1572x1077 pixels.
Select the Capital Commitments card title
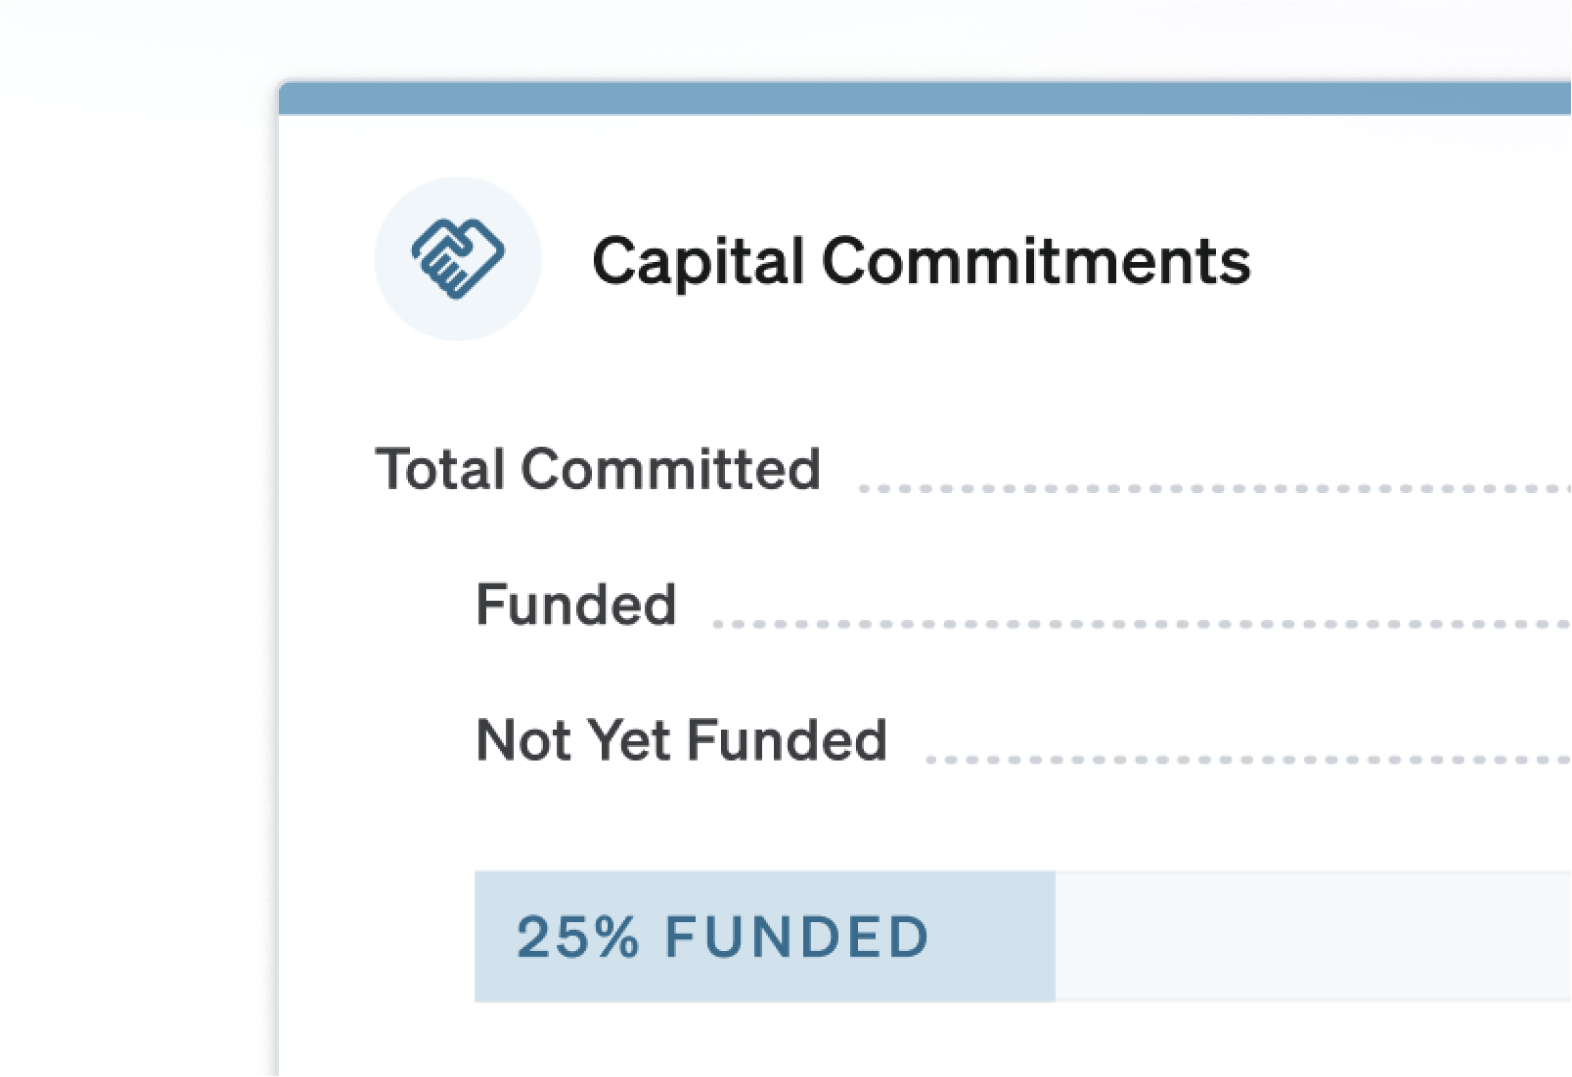pyautogui.click(x=921, y=262)
